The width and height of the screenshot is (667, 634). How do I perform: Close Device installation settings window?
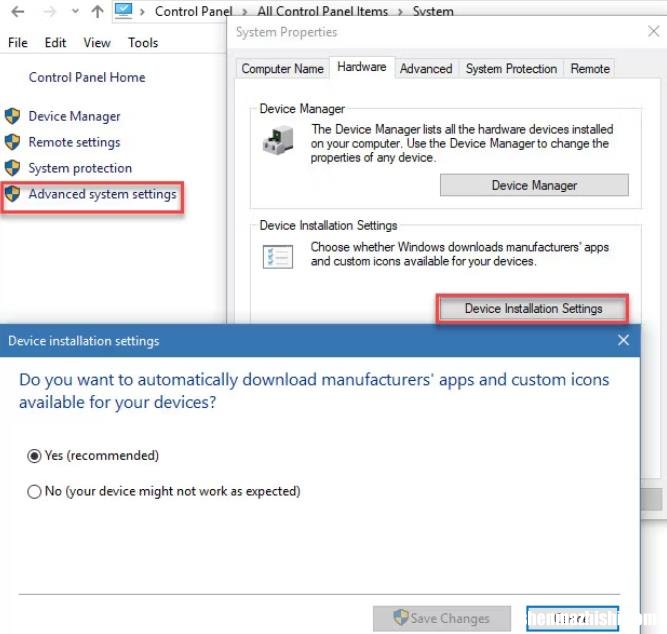pyautogui.click(x=624, y=340)
